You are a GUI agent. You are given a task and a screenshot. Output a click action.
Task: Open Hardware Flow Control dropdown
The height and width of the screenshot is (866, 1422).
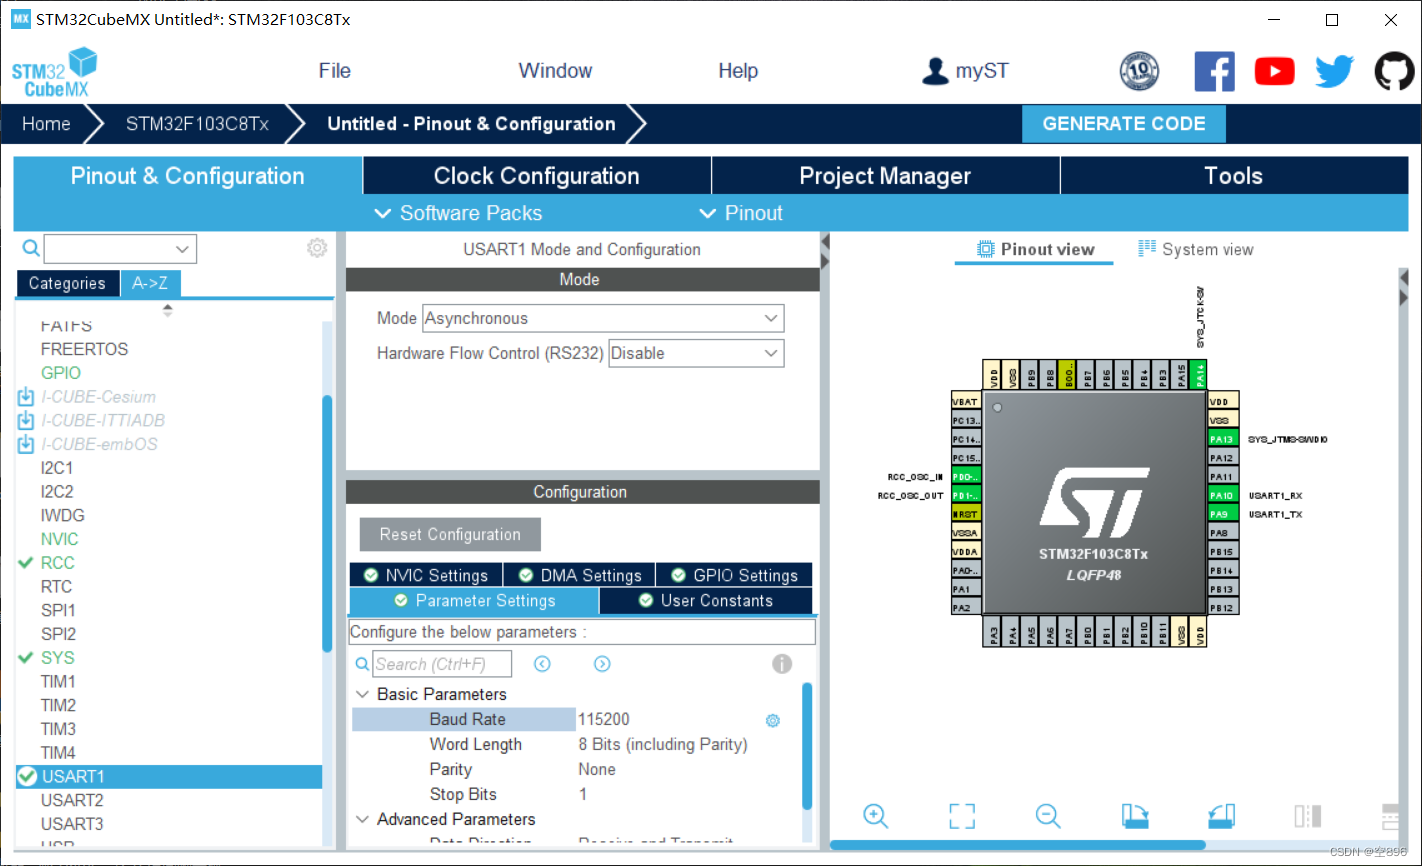(696, 353)
